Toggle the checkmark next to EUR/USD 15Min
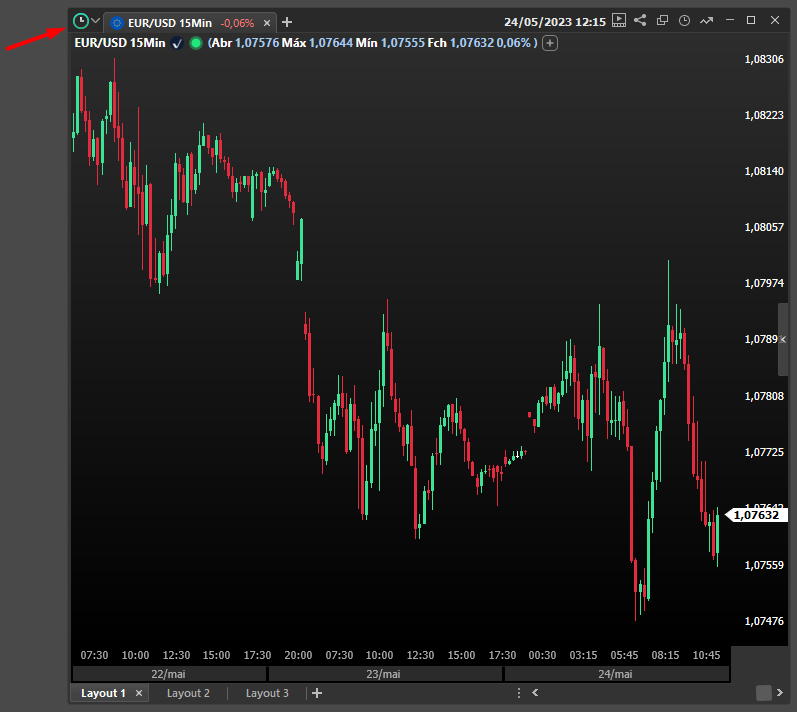Screen dimensions: 797x712 pos(177,43)
